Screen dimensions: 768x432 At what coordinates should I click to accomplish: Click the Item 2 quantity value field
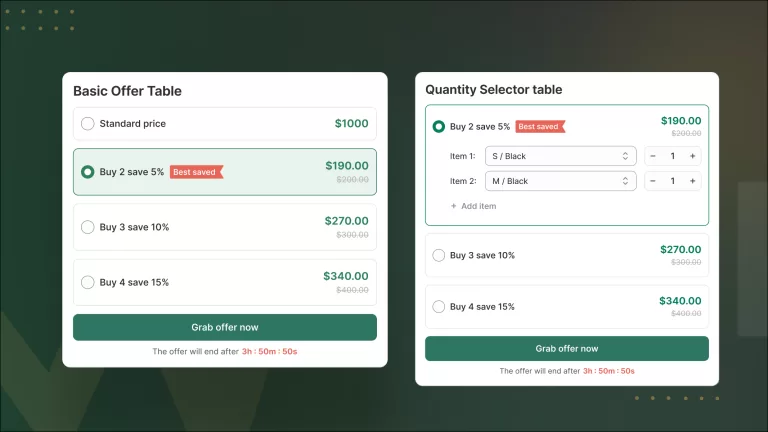point(673,181)
